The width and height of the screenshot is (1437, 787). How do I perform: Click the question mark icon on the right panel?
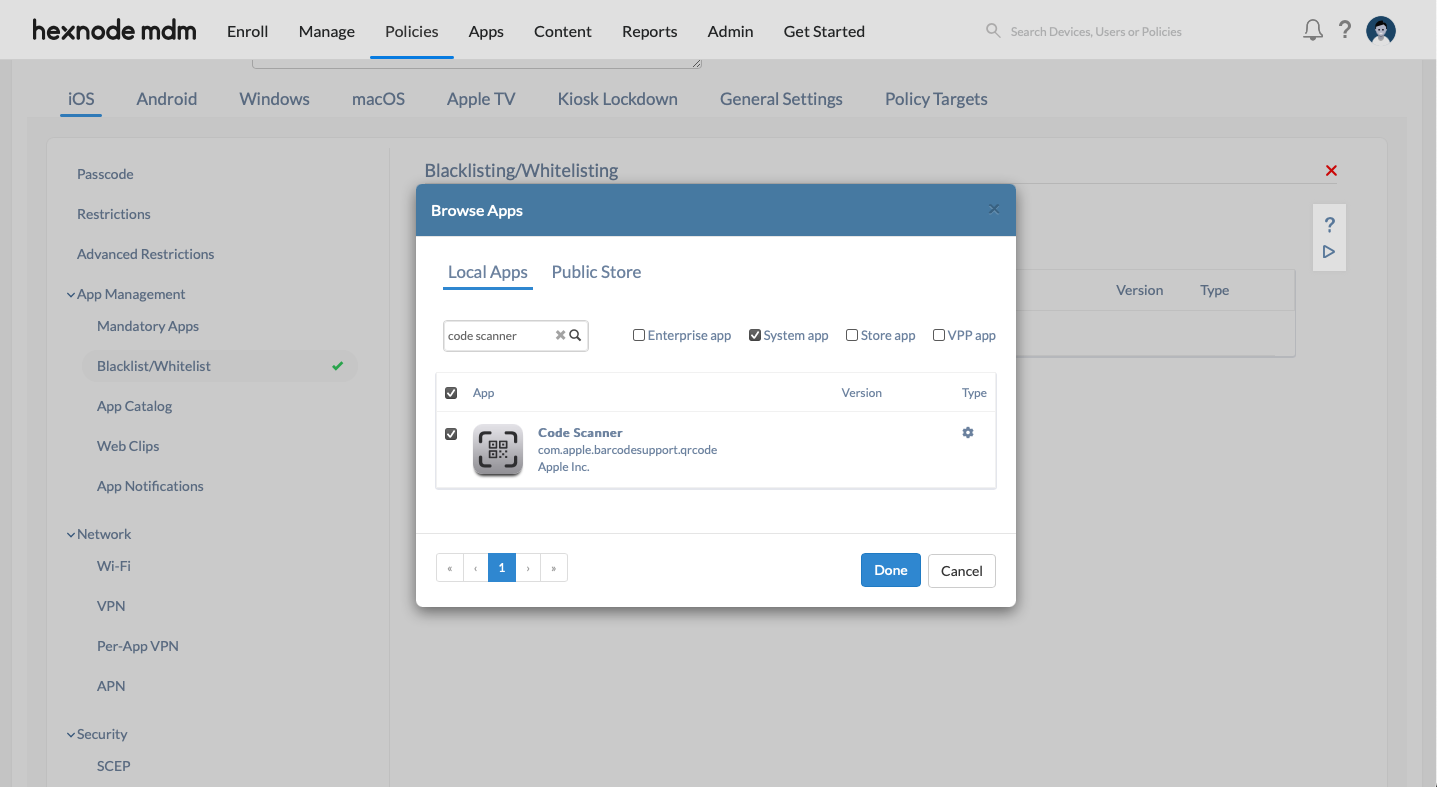[1329, 224]
